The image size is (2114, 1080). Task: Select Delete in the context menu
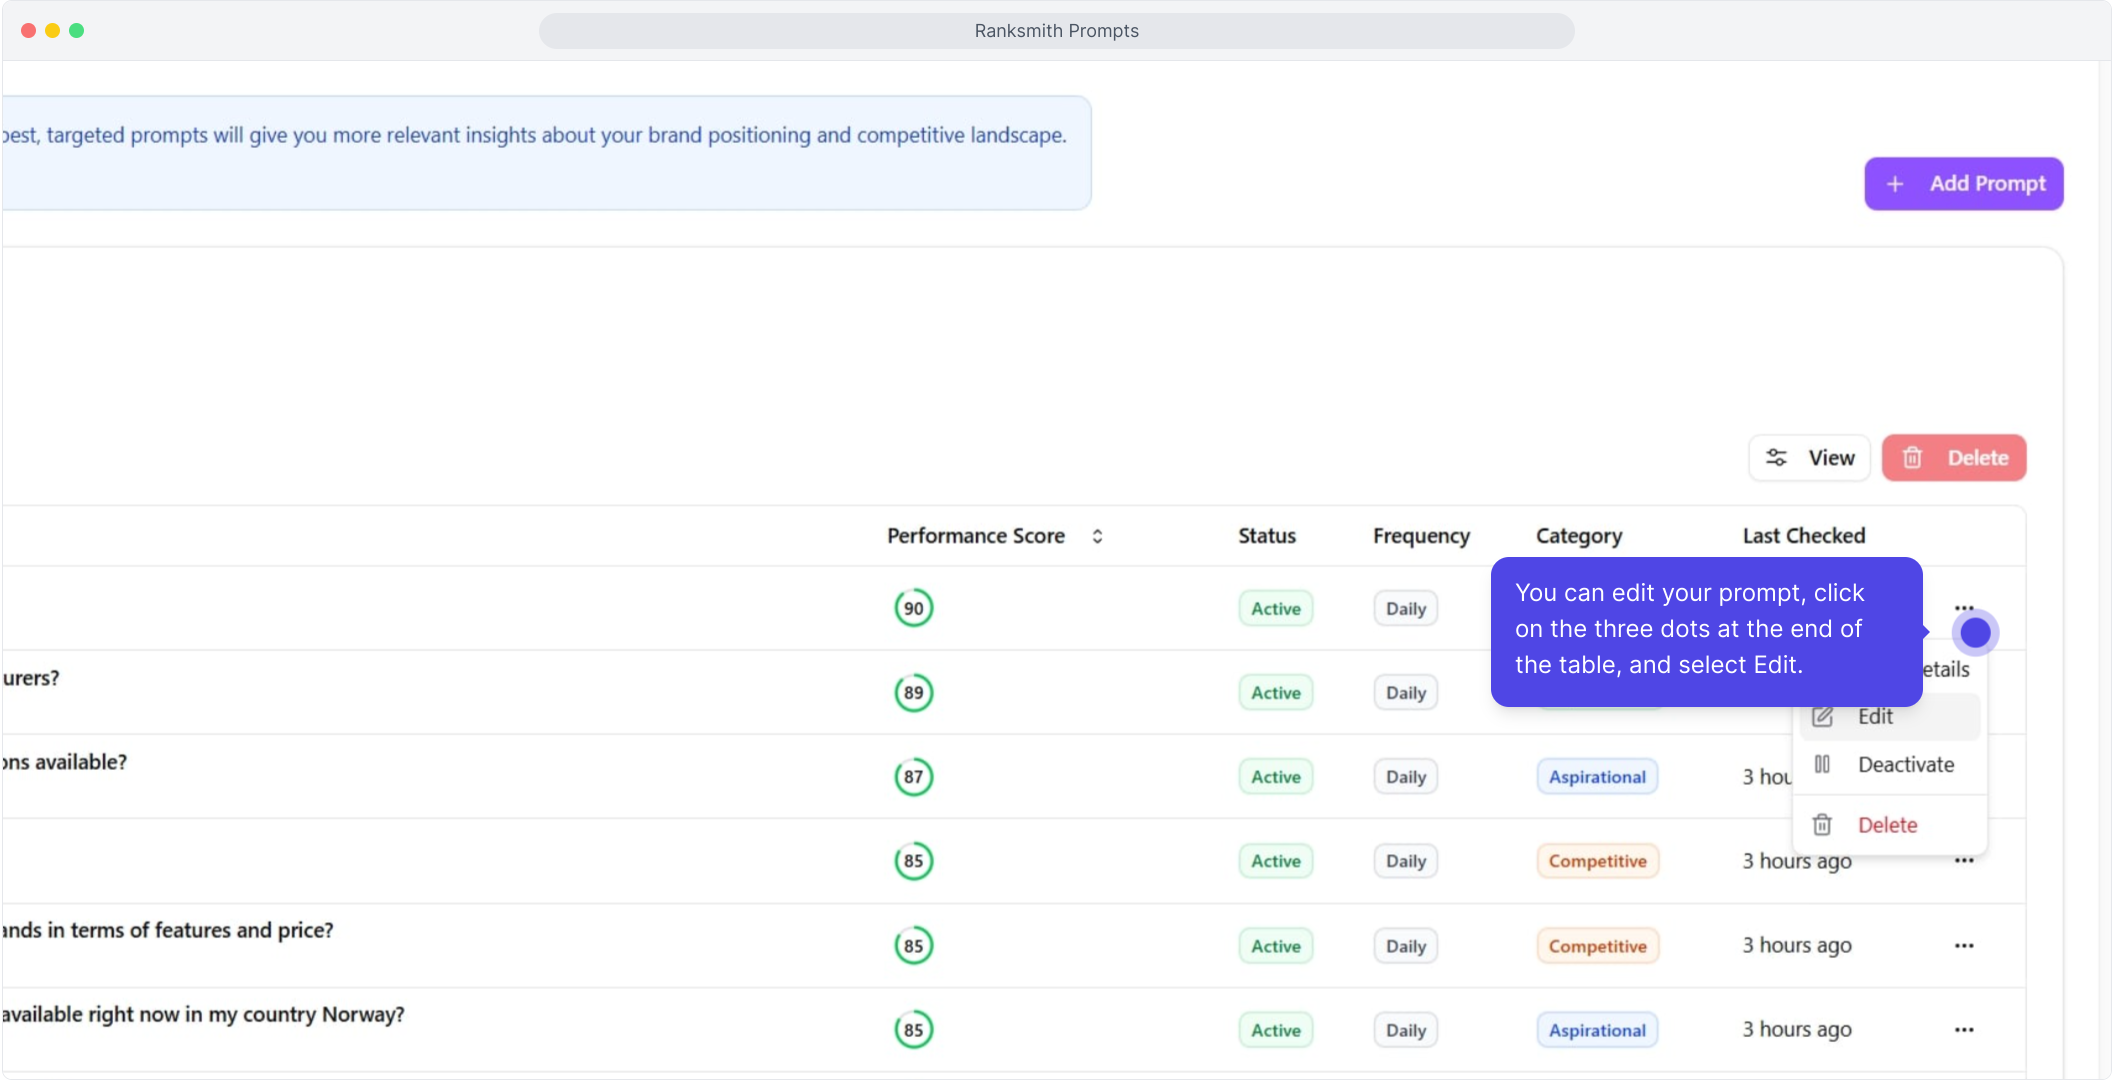coord(1887,825)
